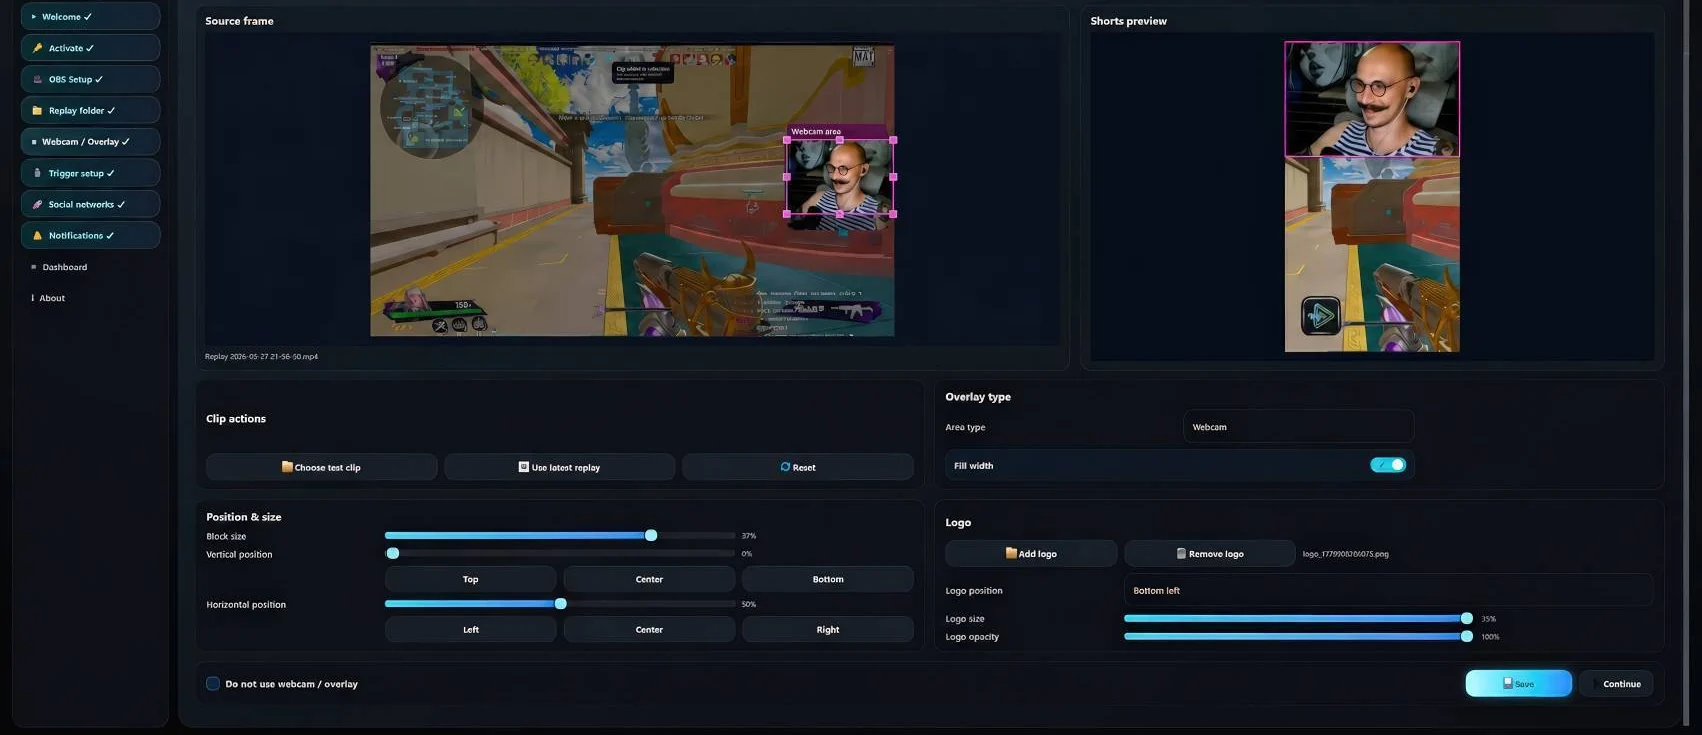Viewport: 1702px width, 735px height.
Task: Click the bell icon beside Notifications
Action: point(37,235)
